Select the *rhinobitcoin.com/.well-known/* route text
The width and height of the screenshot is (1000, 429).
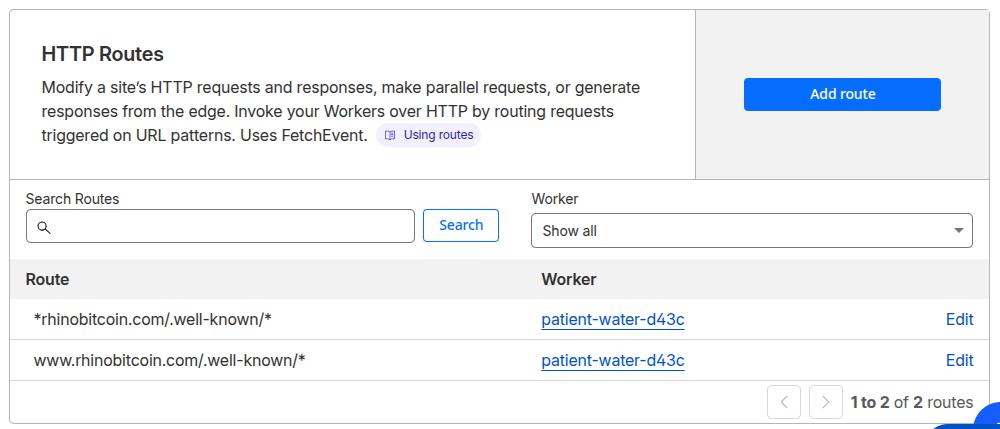[x=152, y=320]
